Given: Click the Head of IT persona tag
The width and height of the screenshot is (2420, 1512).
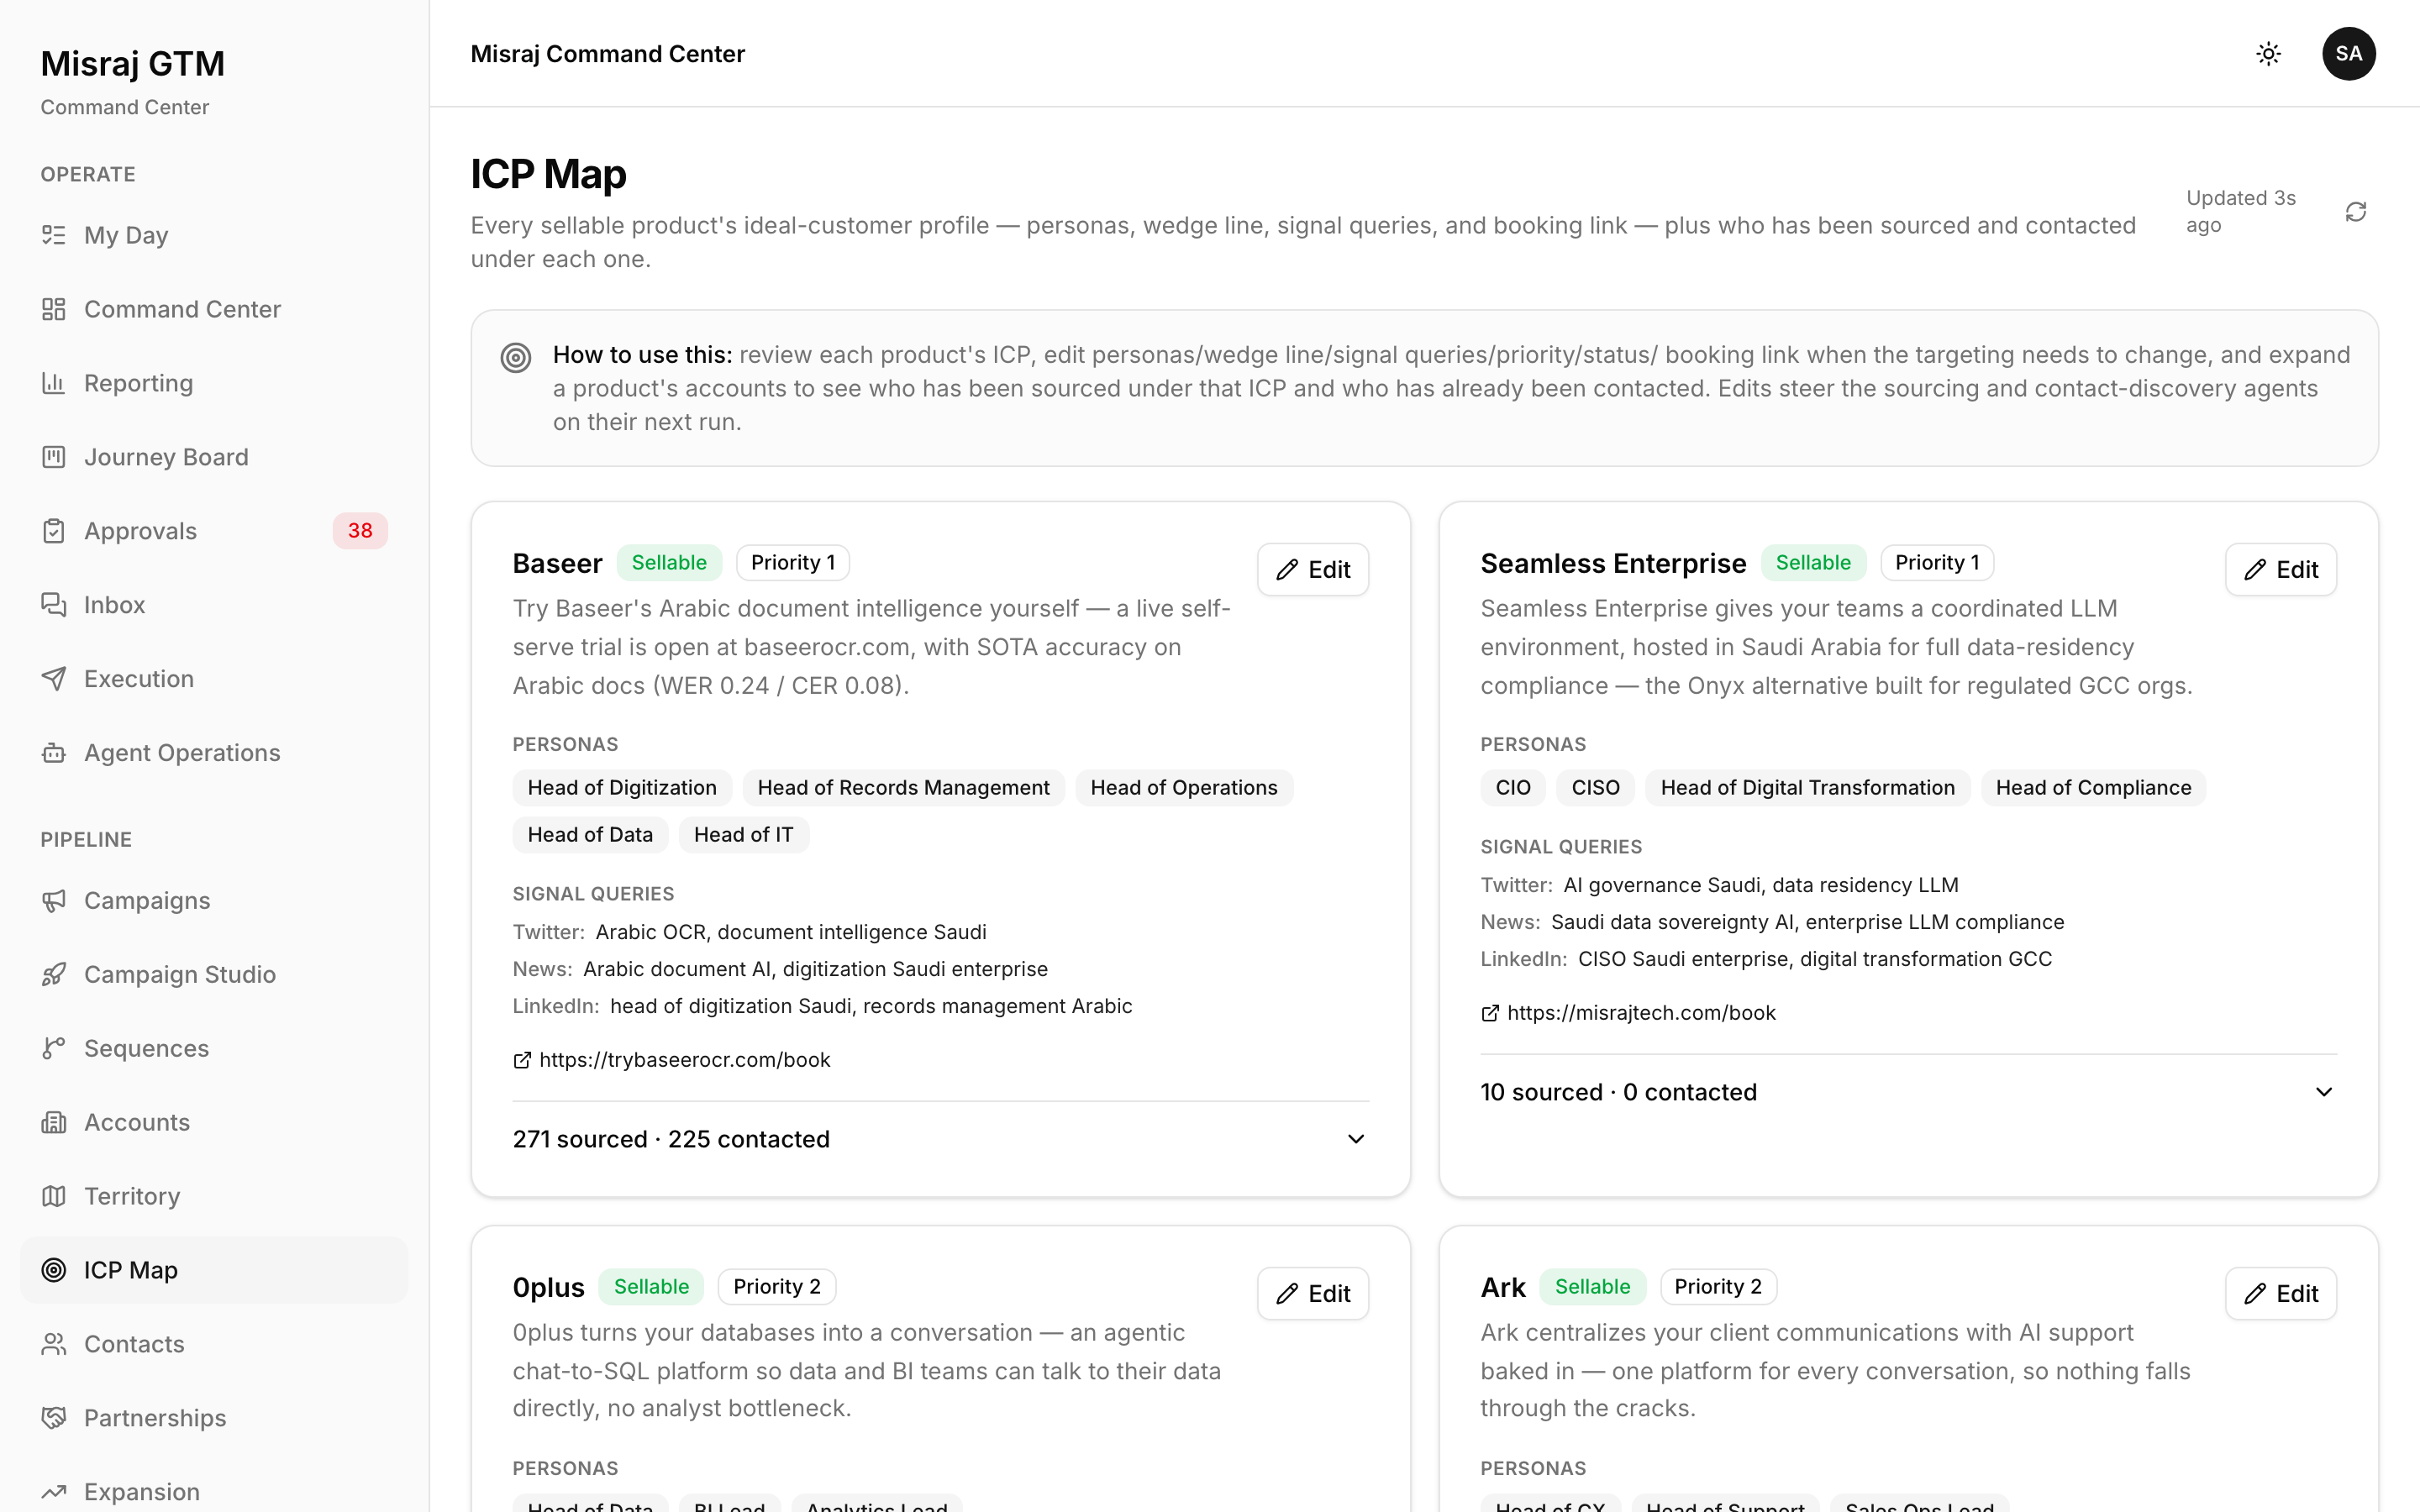Looking at the screenshot, I should (744, 835).
